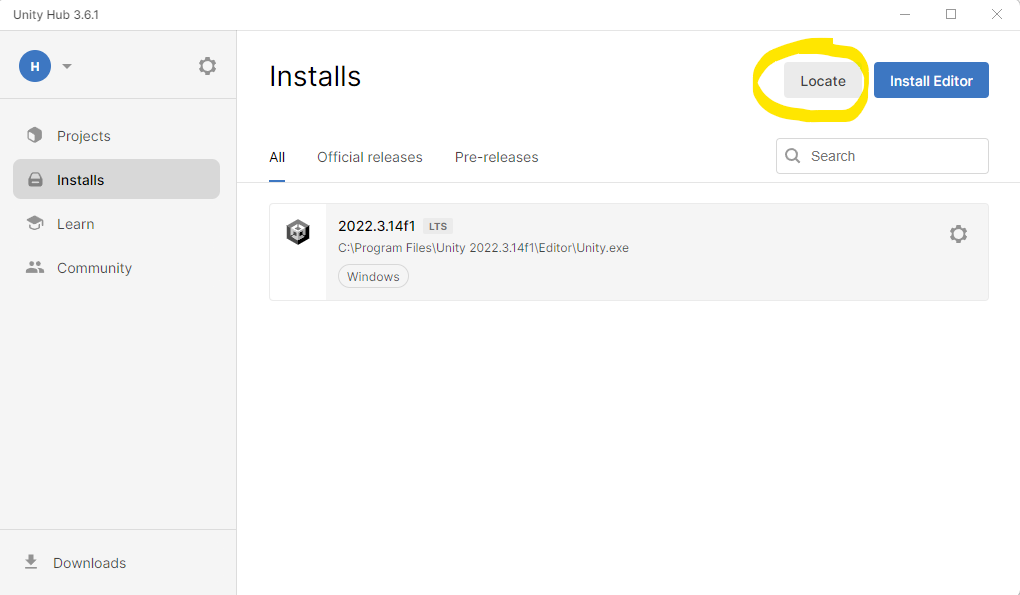
Task: Click the Installs page heading
Action: 315,76
